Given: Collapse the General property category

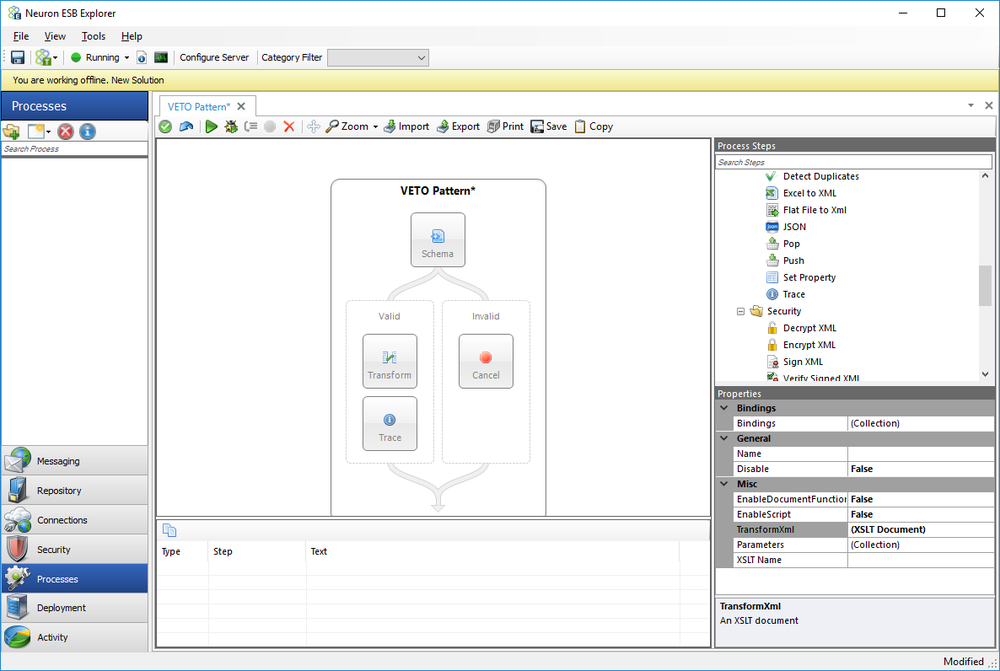Looking at the screenshot, I should (724, 438).
